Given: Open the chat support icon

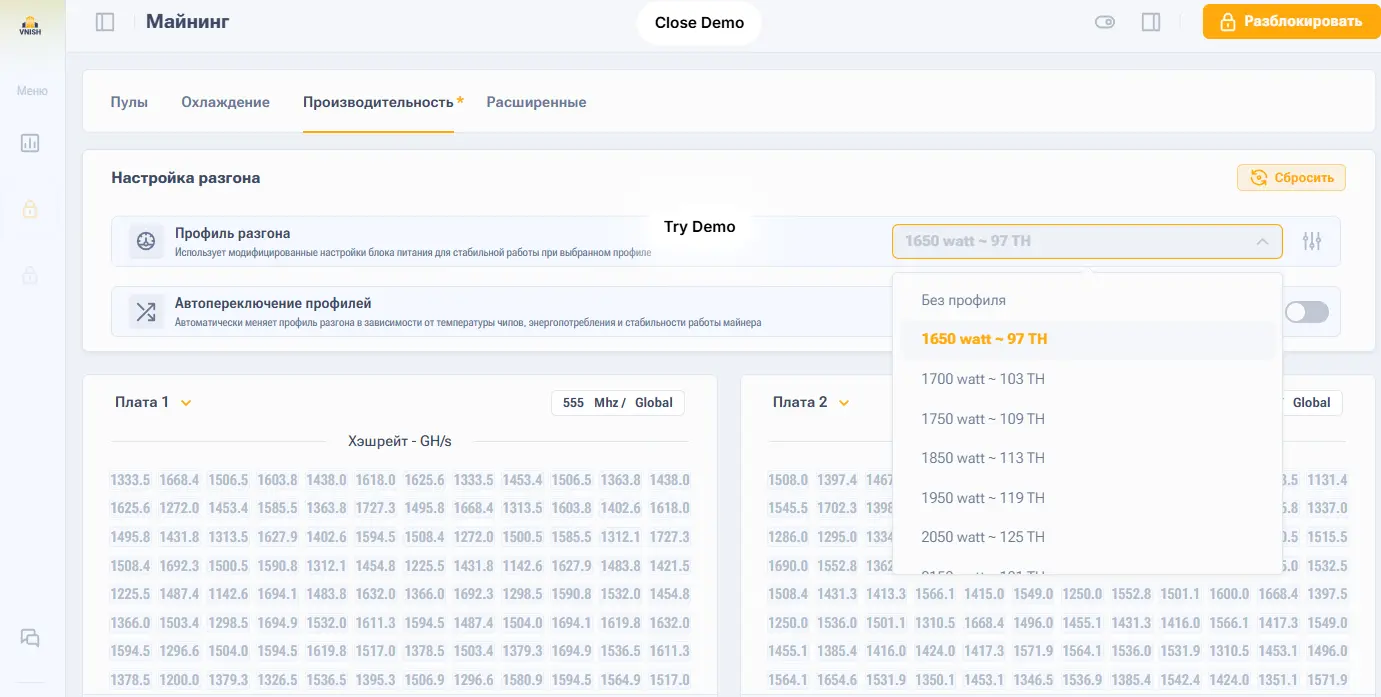Looking at the screenshot, I should 30,638.
